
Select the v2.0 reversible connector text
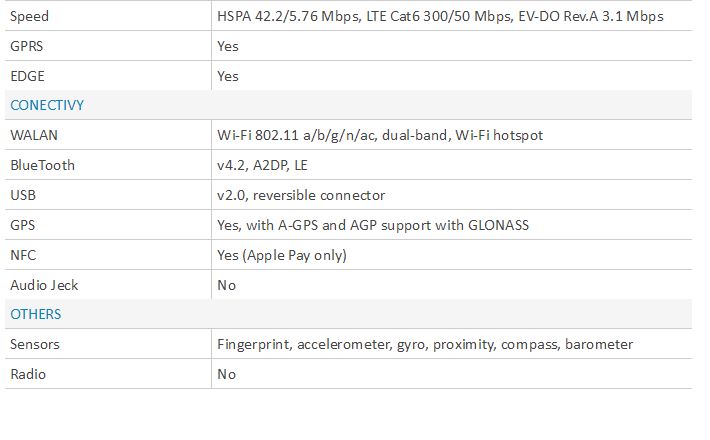tap(301, 195)
